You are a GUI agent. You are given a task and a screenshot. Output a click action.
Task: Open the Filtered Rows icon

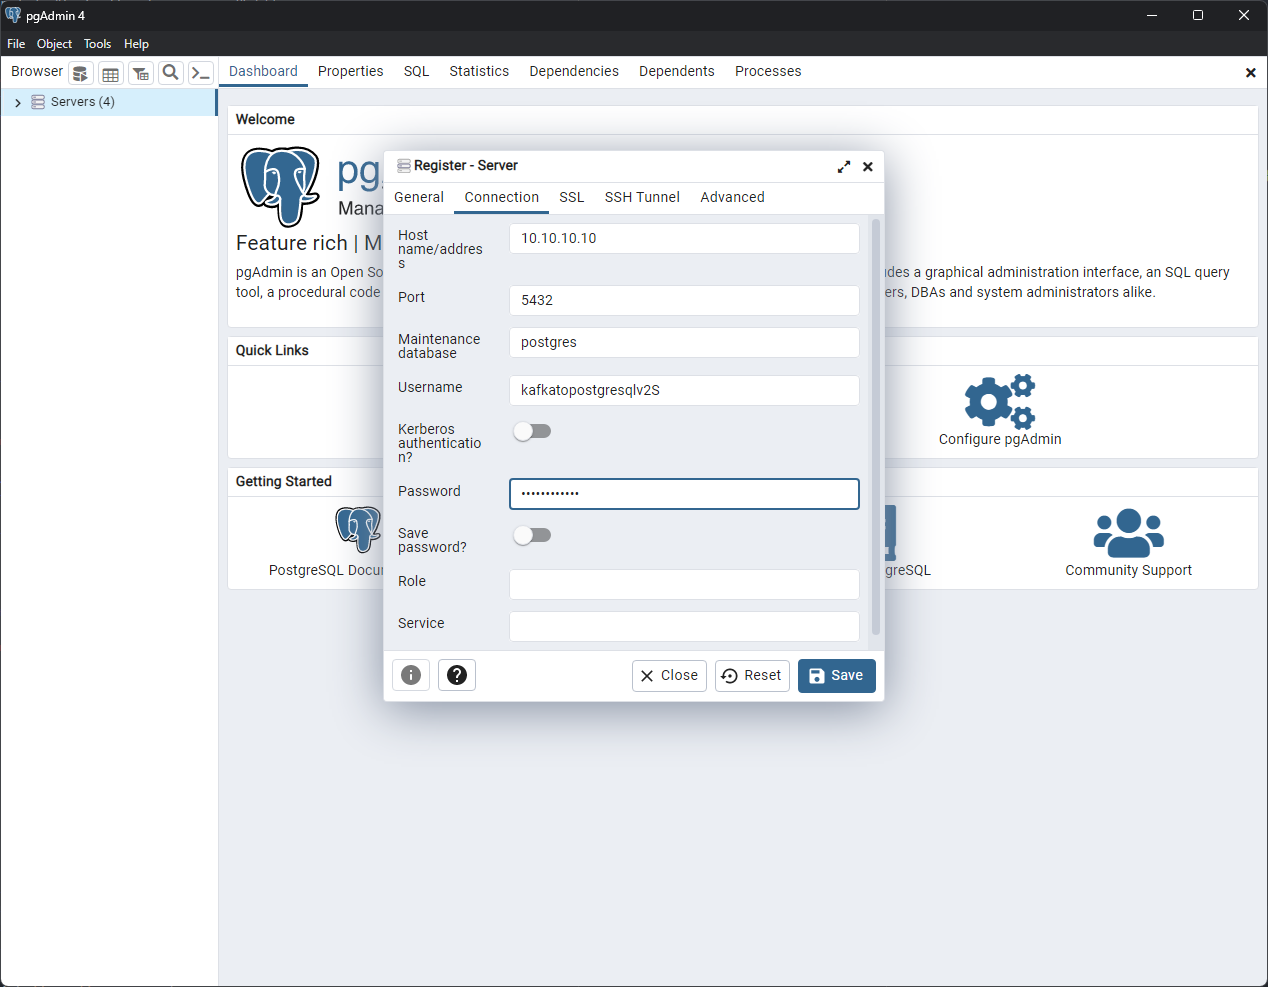click(x=140, y=72)
